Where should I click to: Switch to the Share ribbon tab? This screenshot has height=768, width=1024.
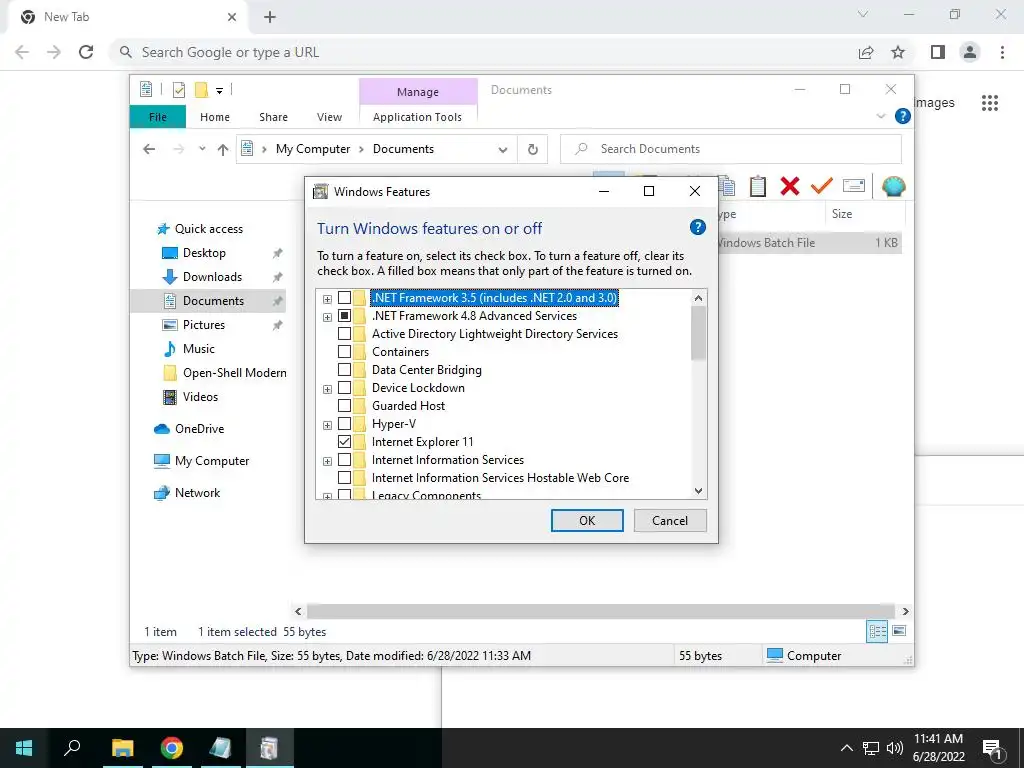point(273,117)
